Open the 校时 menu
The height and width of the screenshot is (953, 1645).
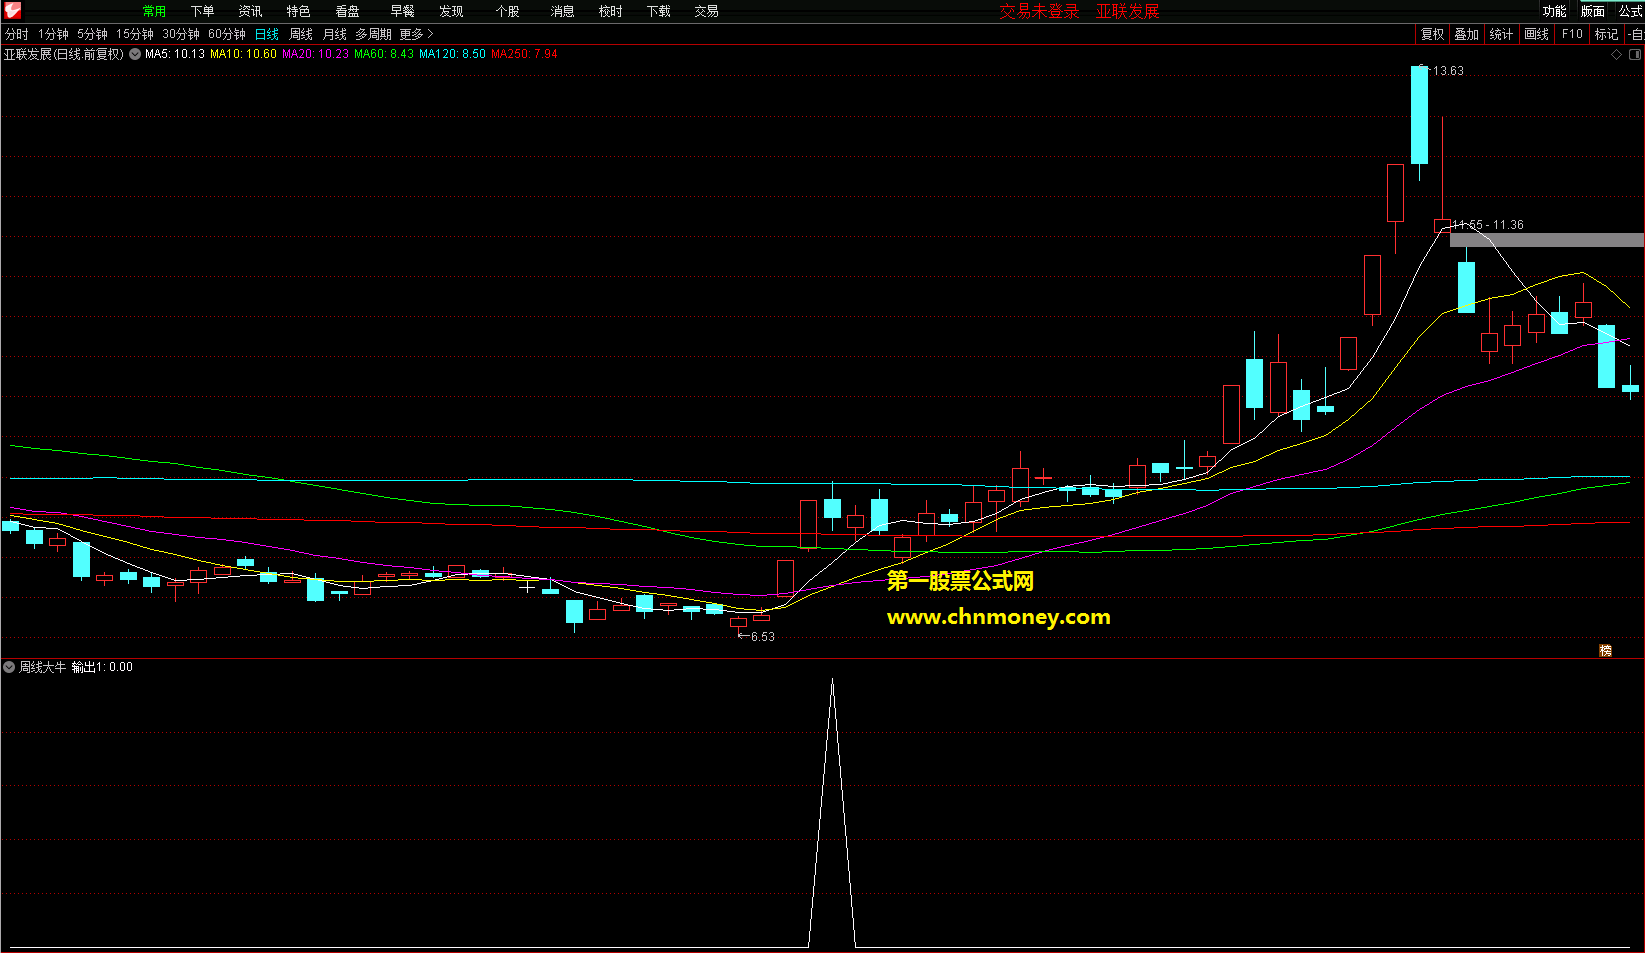(x=610, y=11)
